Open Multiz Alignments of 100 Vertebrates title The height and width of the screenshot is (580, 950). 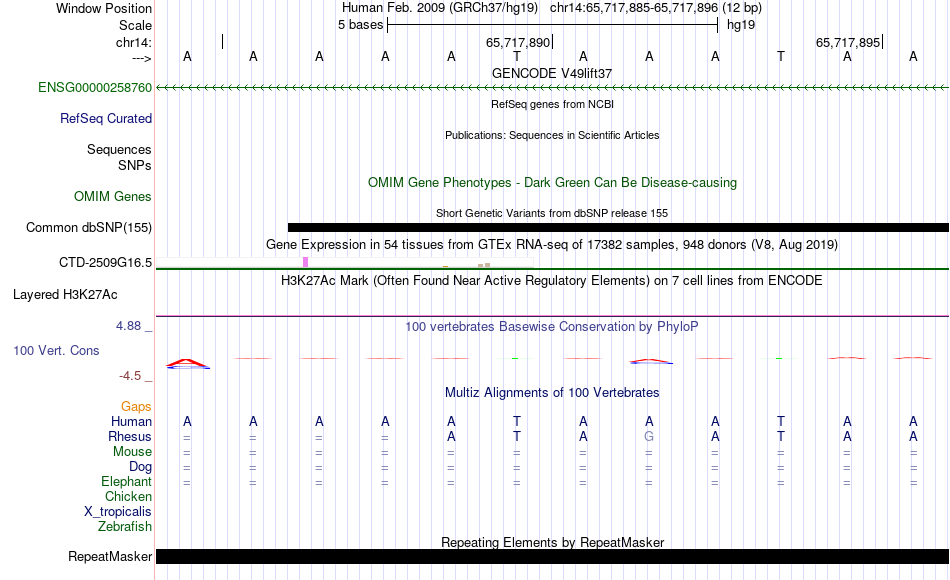pos(552,393)
